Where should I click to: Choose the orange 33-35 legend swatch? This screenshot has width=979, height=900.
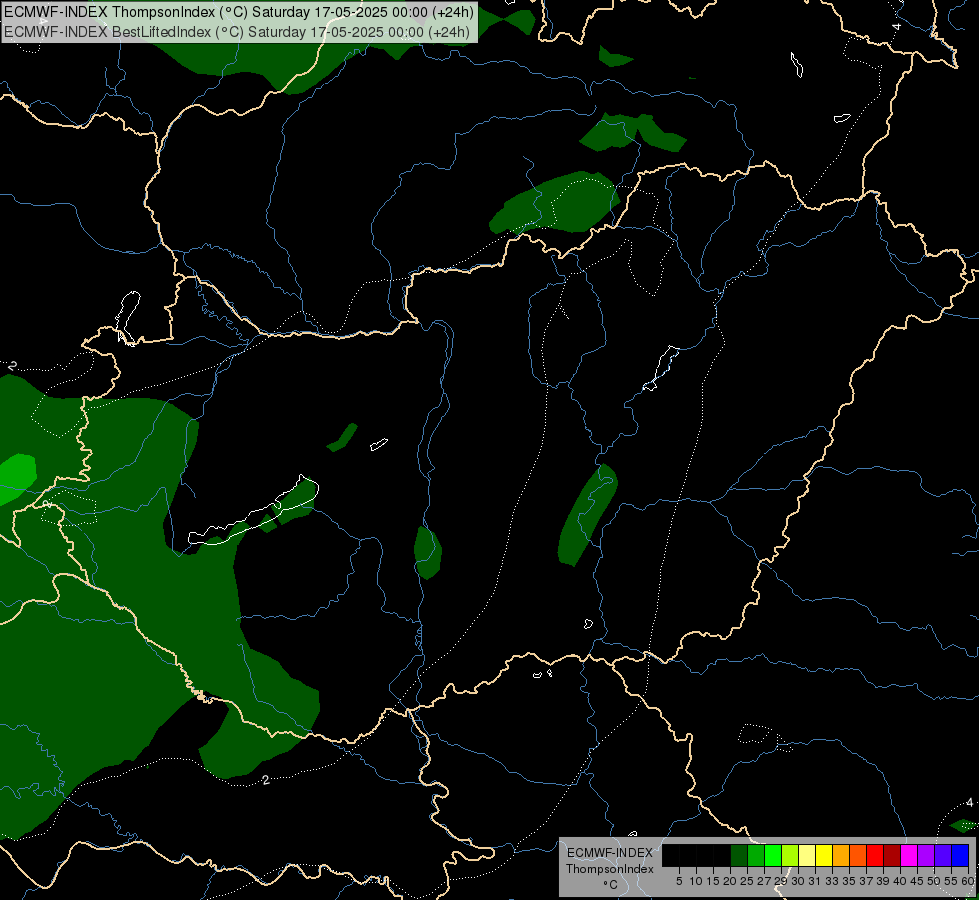click(841, 856)
